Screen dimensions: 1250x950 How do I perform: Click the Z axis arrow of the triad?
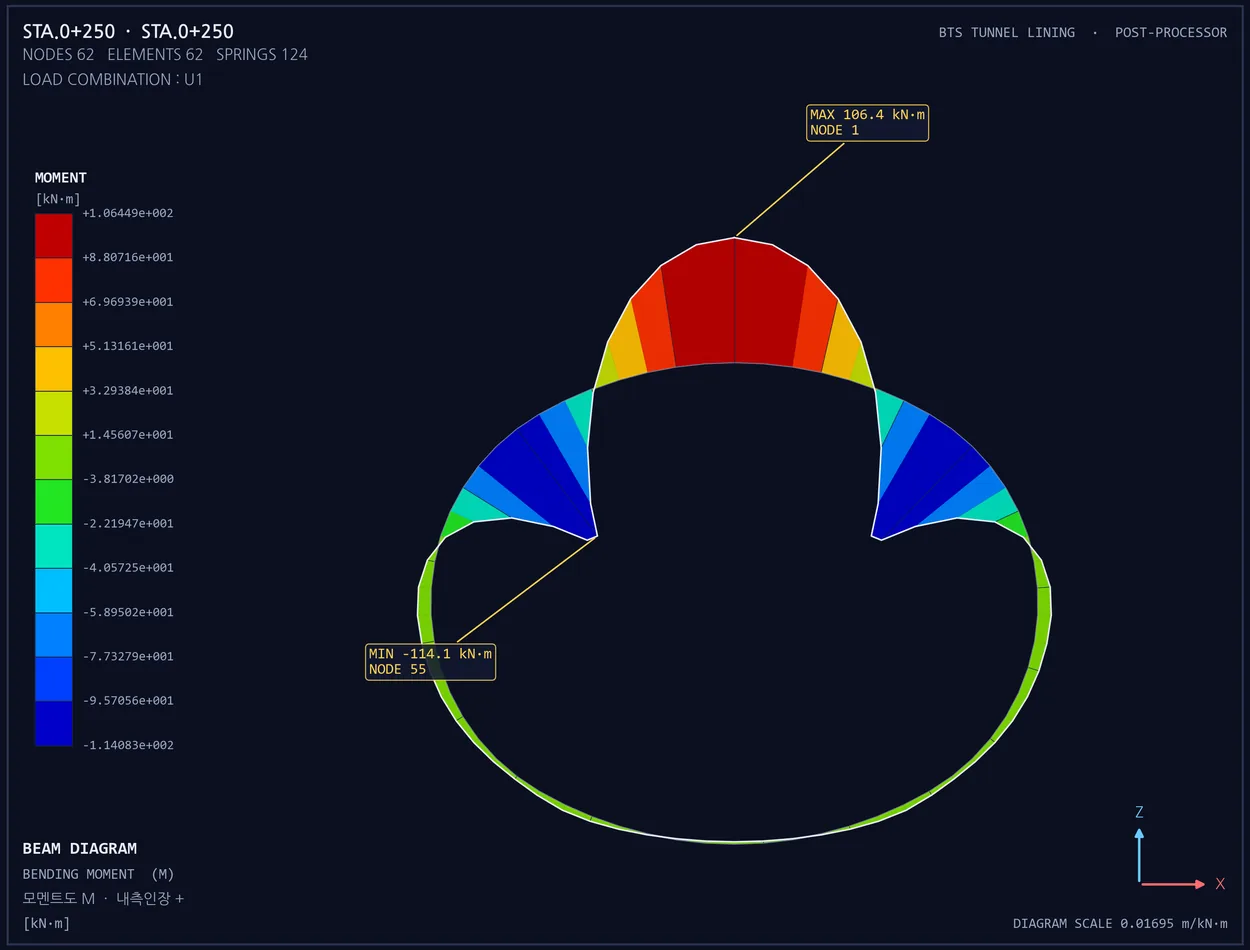point(1139,855)
